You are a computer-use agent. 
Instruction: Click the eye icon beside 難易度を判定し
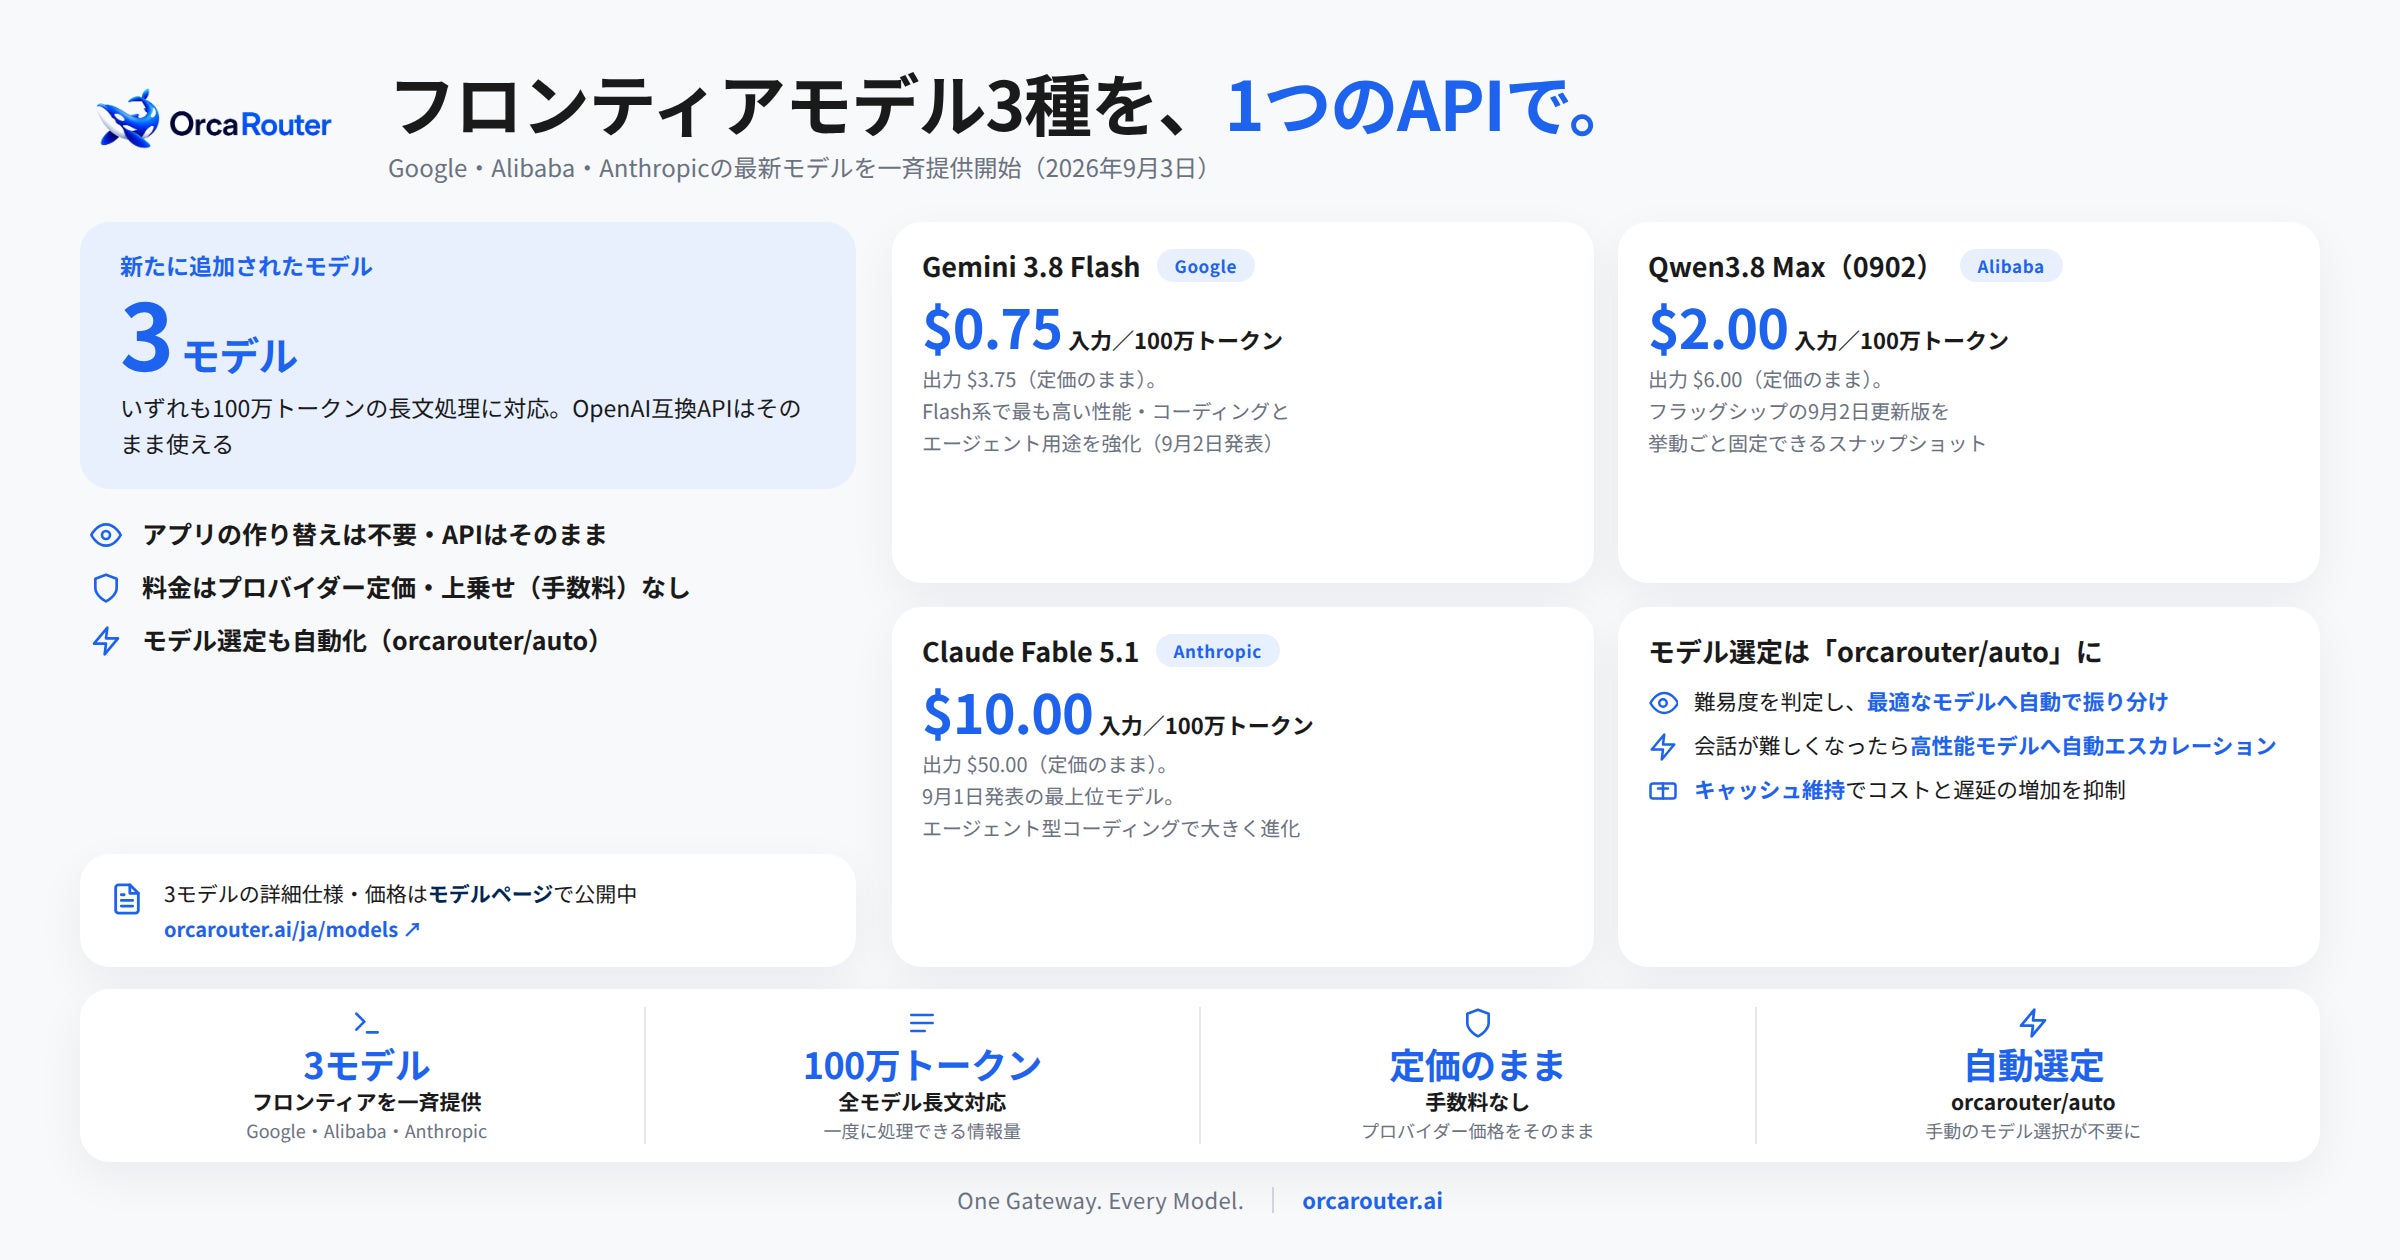tap(1663, 703)
